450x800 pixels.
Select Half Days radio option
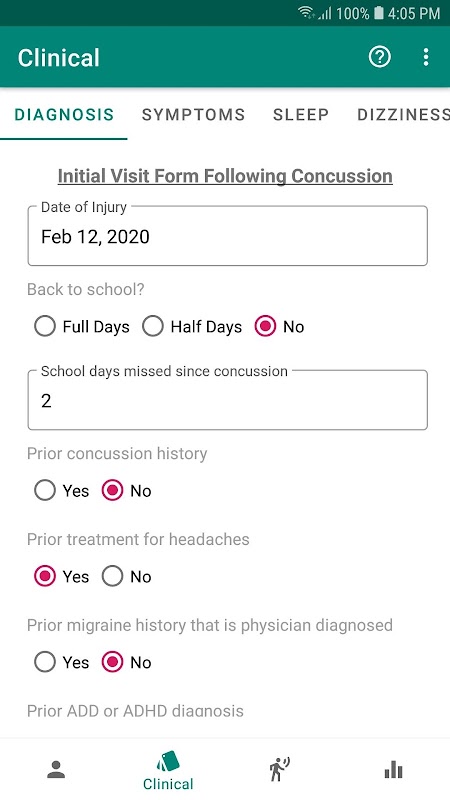(x=192, y=327)
